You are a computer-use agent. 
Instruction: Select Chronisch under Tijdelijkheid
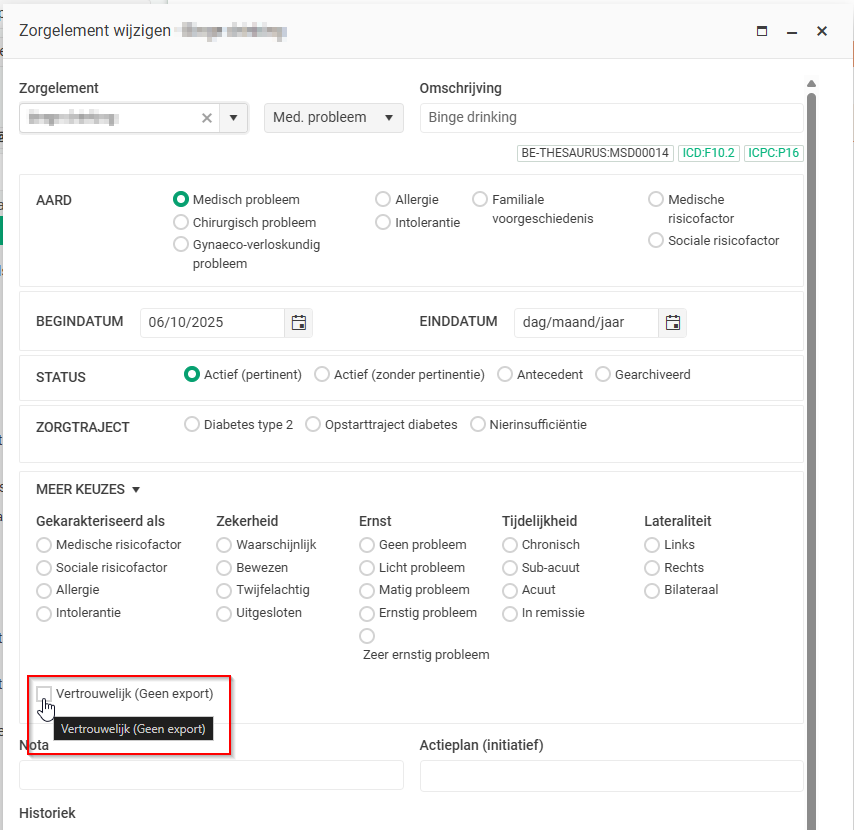510,545
